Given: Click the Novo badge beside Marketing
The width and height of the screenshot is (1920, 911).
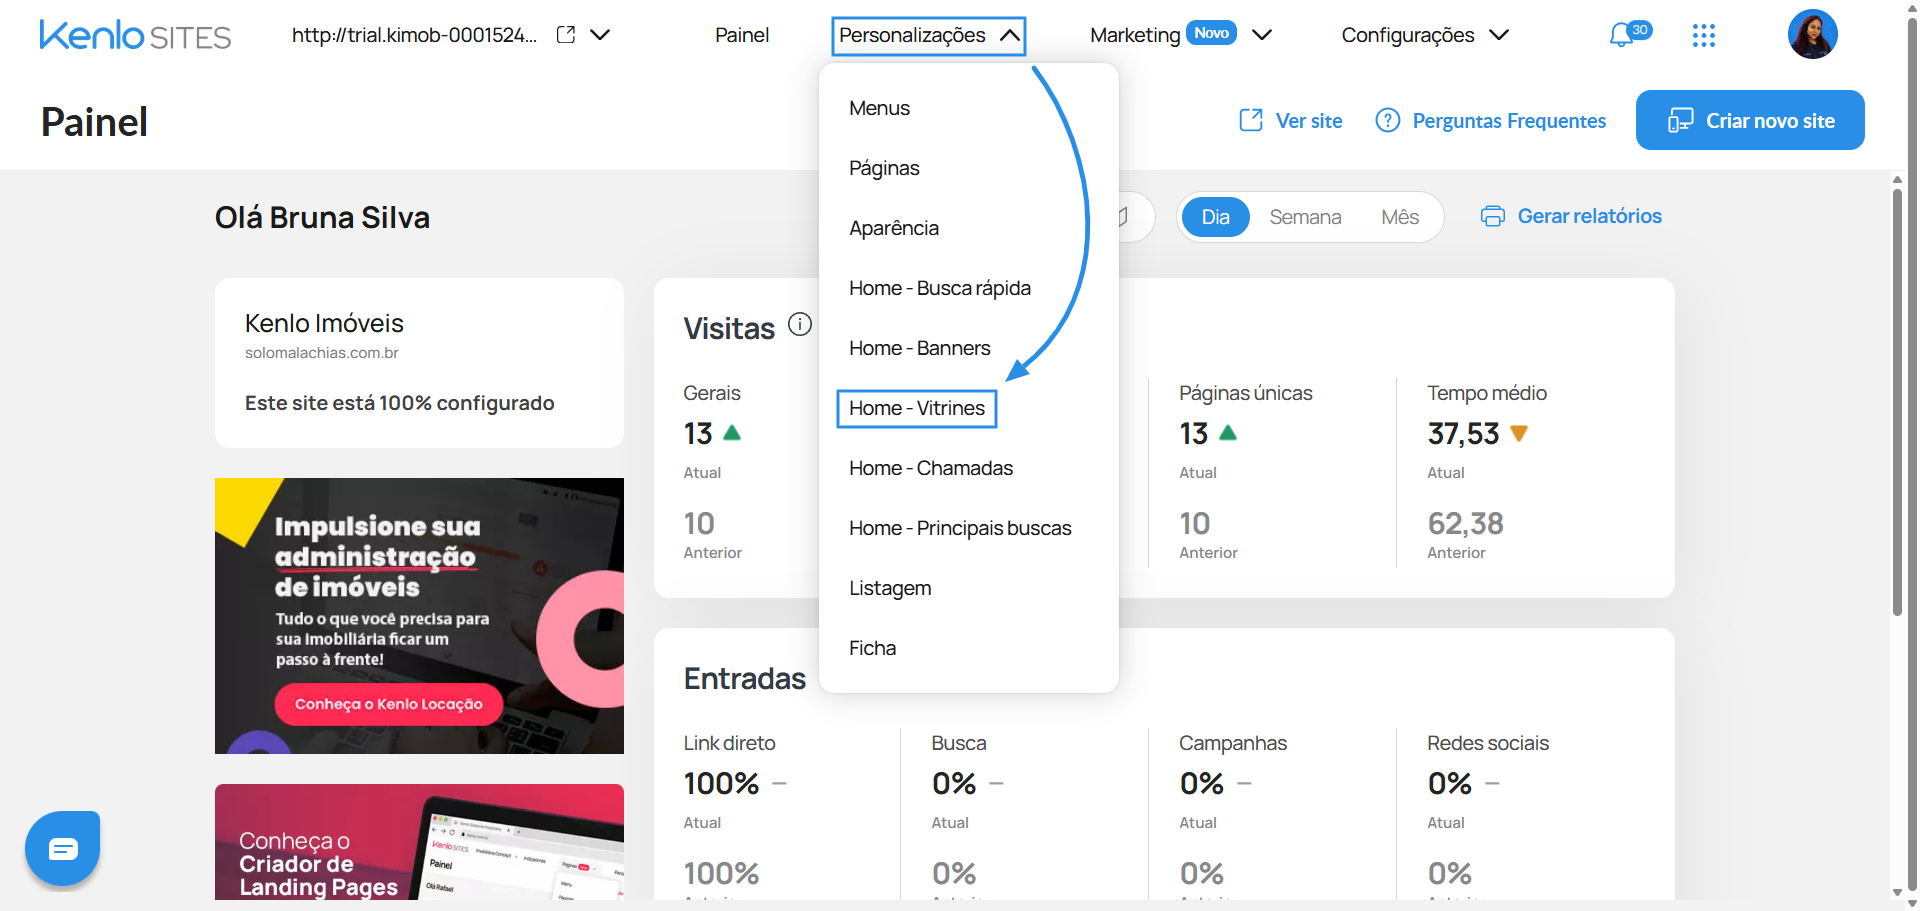Looking at the screenshot, I should point(1211,33).
